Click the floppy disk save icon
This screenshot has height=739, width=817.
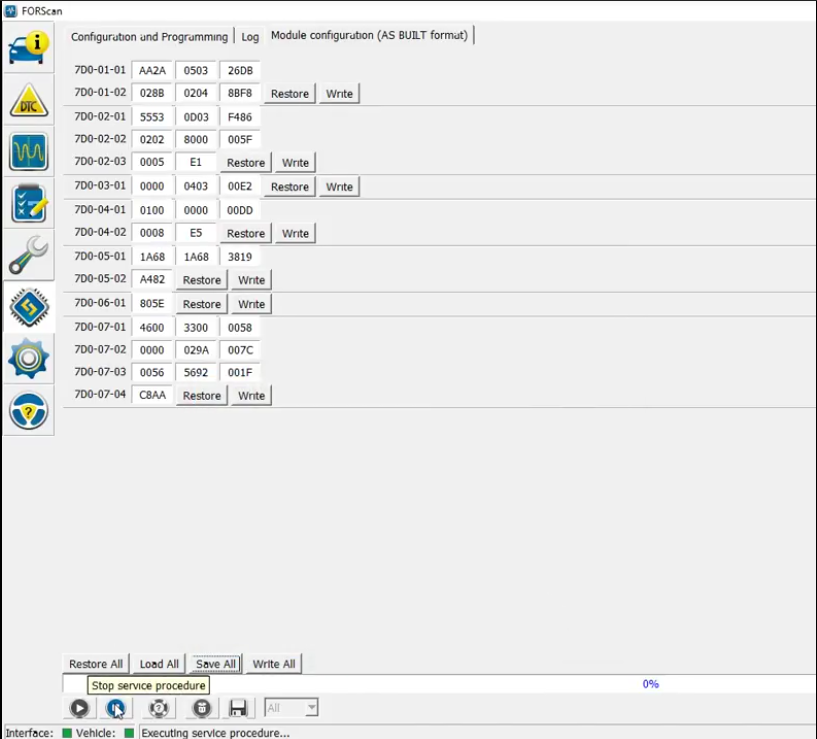(x=237, y=708)
